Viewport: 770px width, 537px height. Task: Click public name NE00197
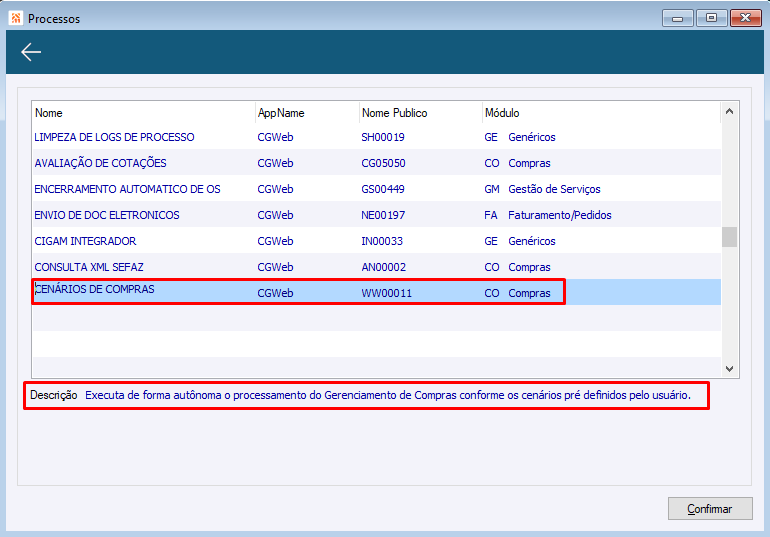383,215
